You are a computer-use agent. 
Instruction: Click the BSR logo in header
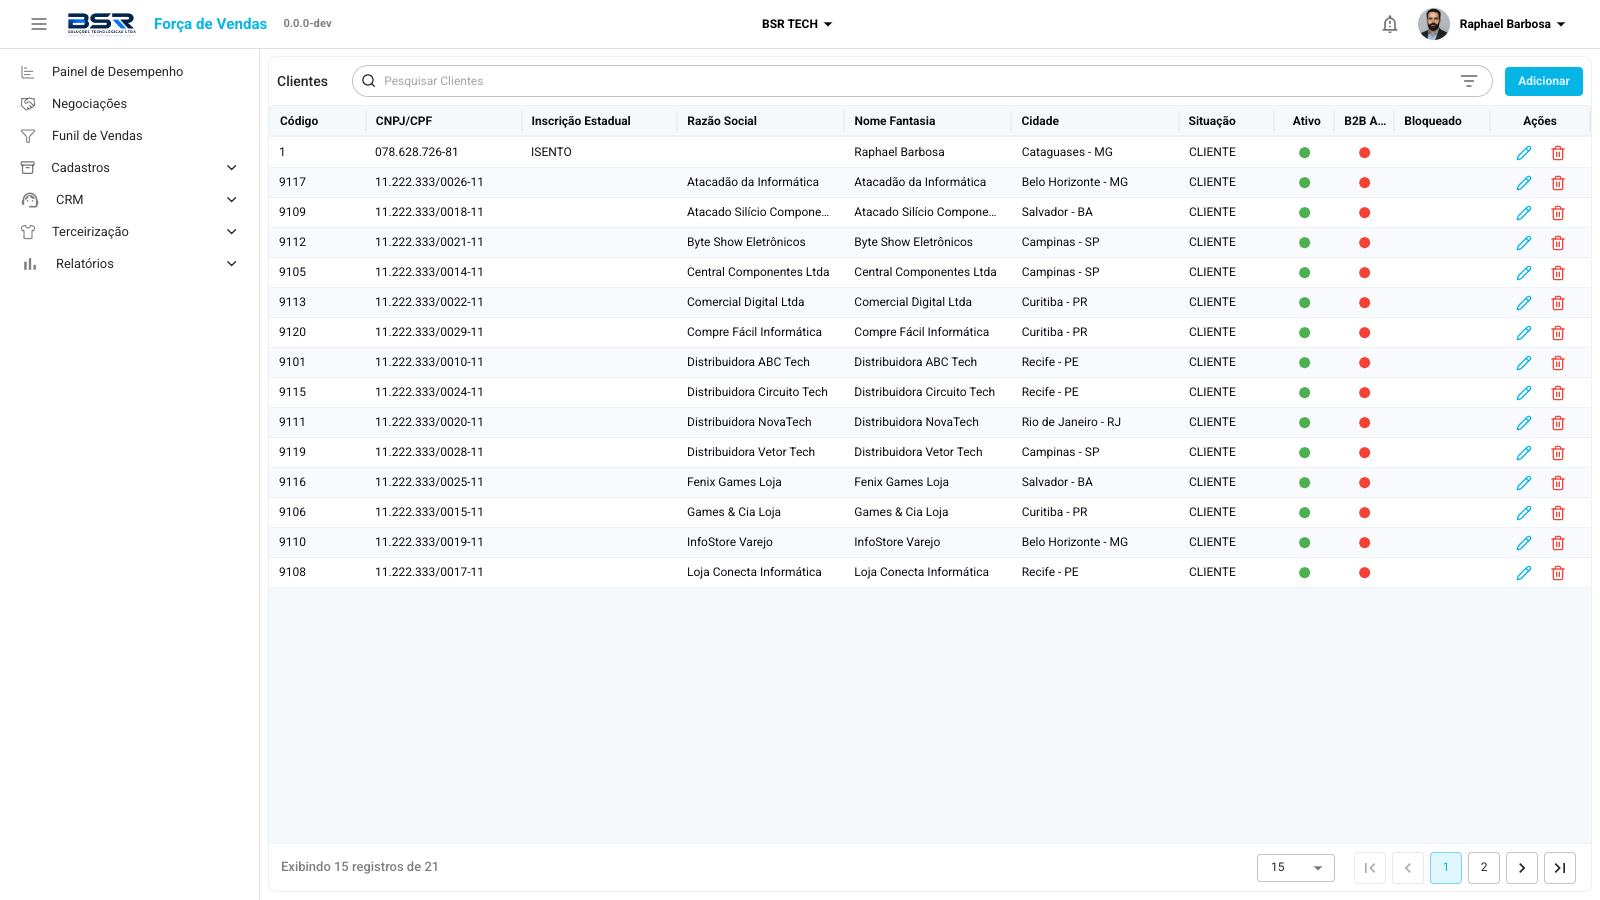pos(101,24)
